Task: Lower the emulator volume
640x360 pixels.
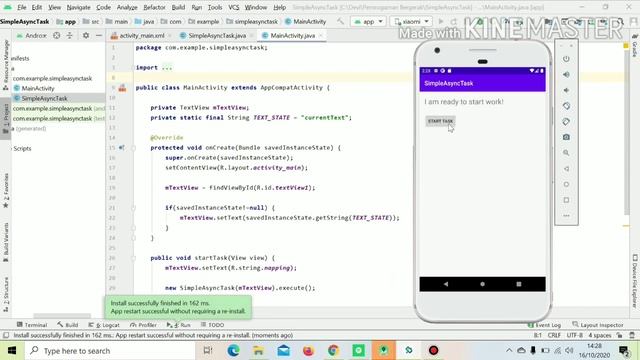Action: point(566,90)
